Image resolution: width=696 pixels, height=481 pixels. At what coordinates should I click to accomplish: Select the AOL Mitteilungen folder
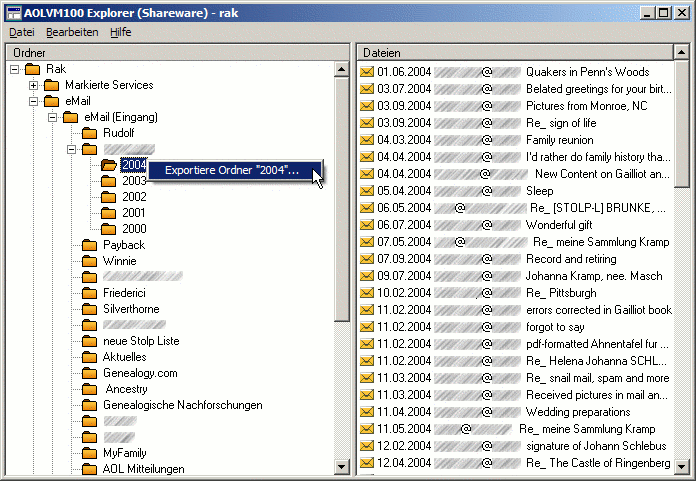click(x=143, y=469)
